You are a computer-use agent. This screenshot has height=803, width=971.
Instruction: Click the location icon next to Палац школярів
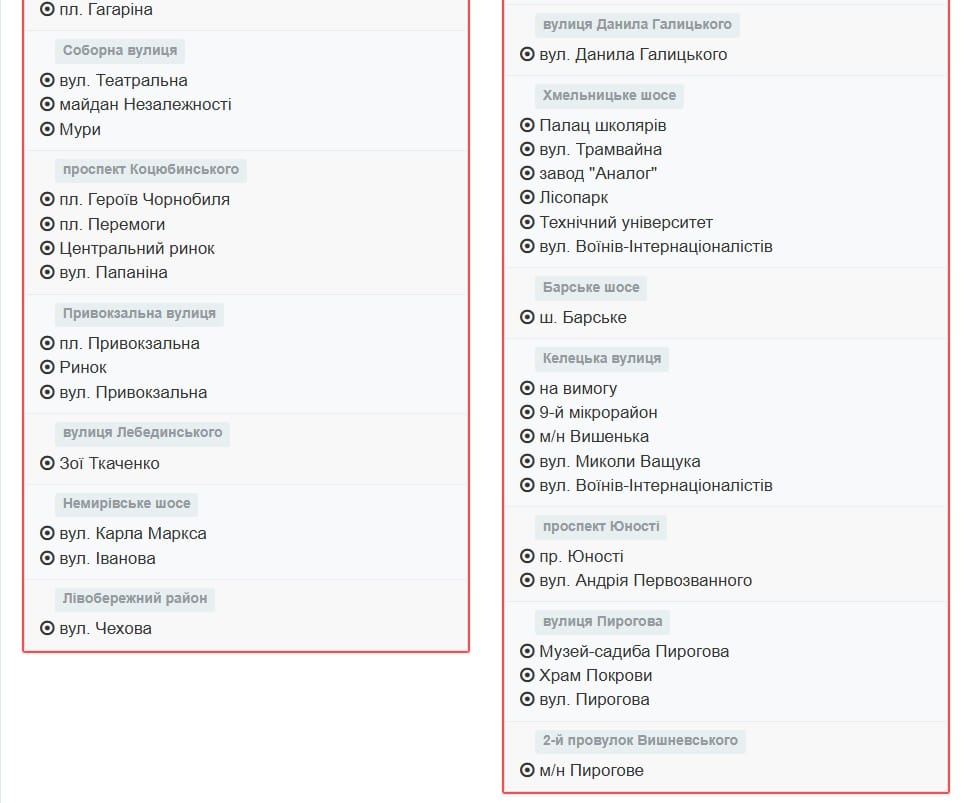click(527, 125)
